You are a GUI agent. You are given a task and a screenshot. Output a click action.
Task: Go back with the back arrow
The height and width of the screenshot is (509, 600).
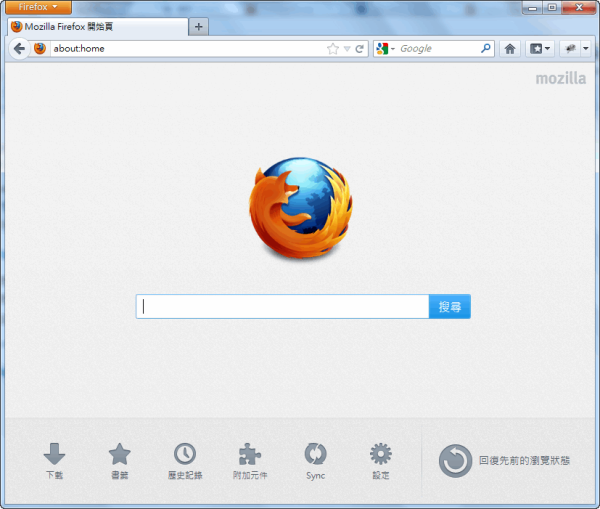pyautogui.click(x=19, y=49)
